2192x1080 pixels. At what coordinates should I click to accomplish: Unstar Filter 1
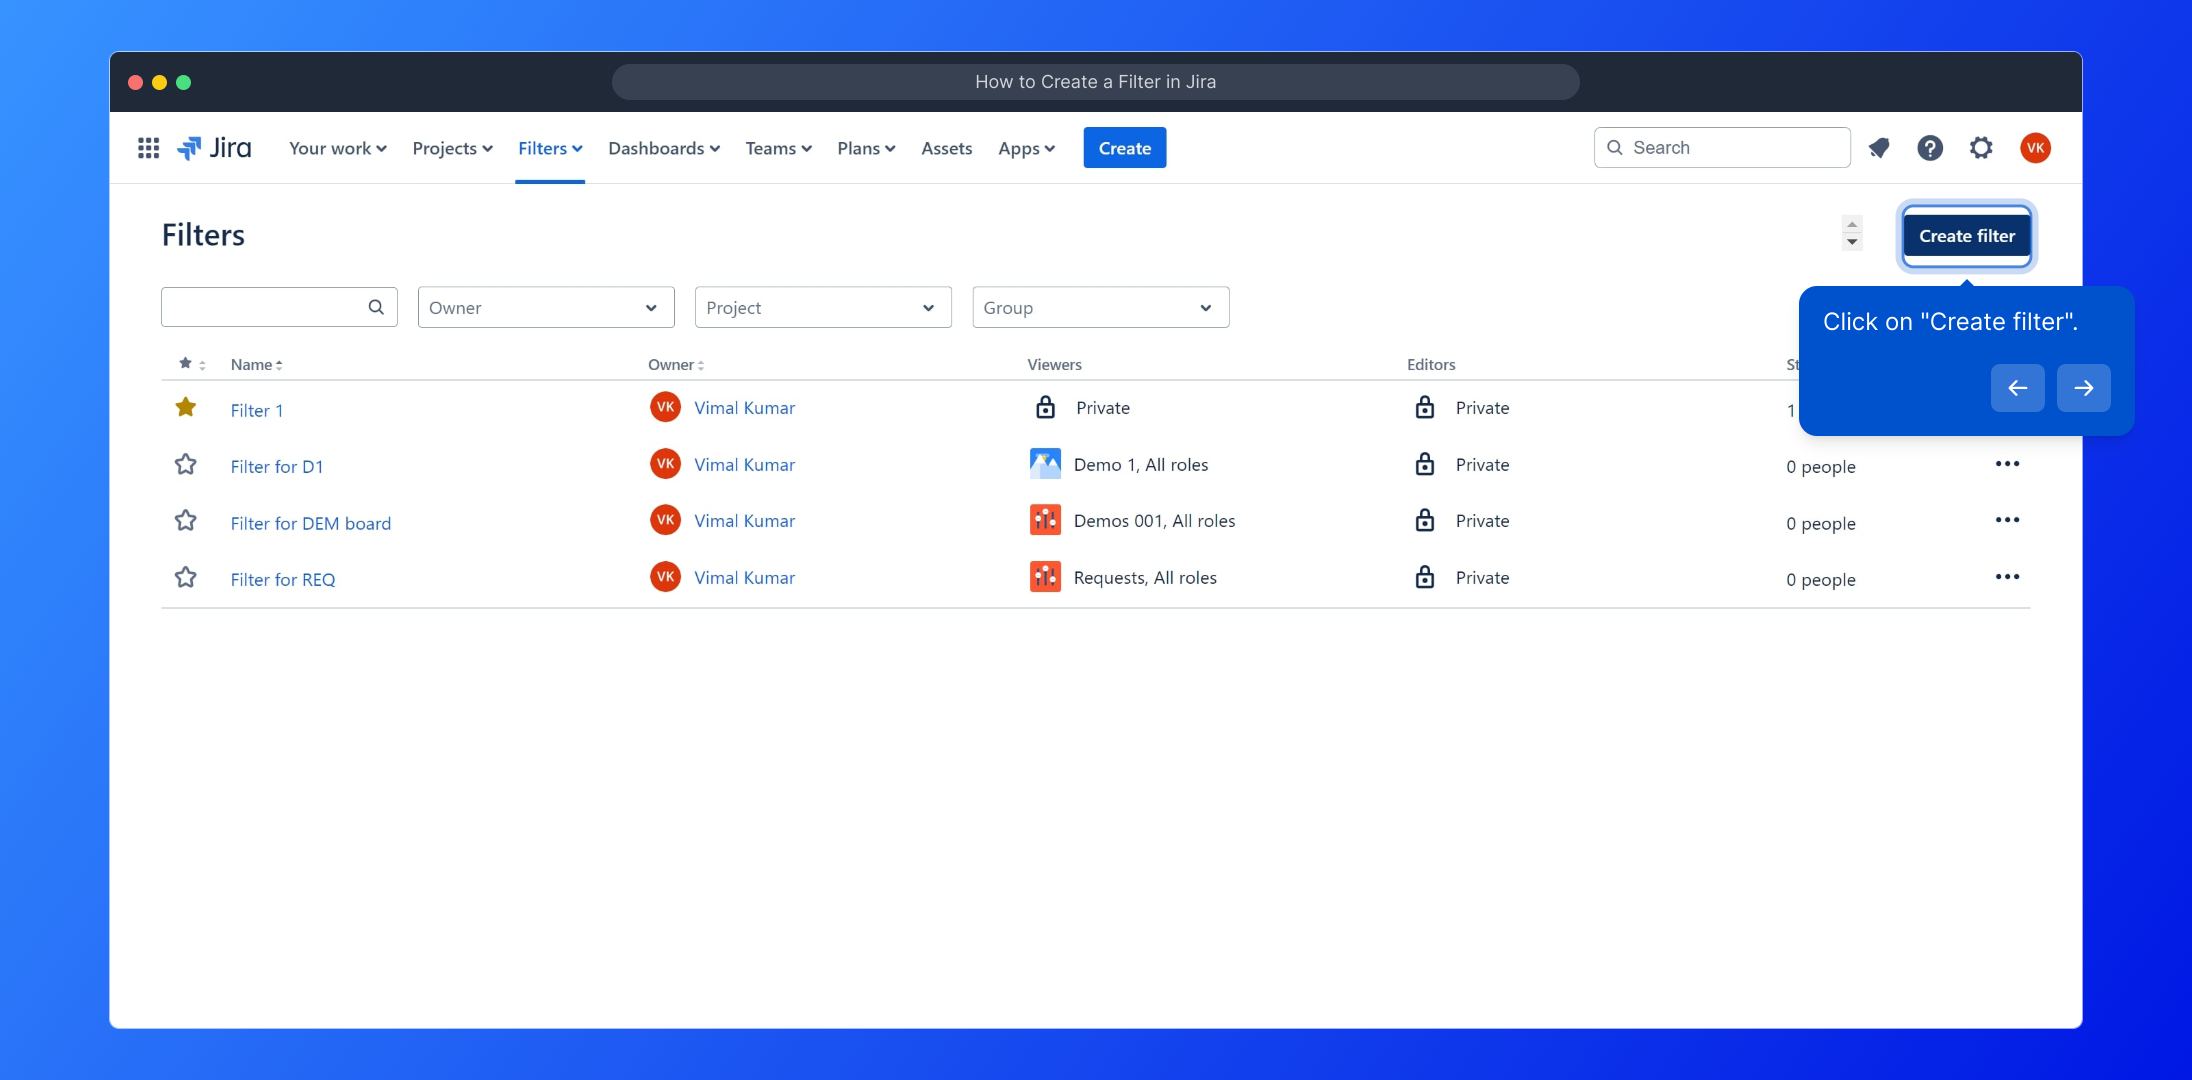[185, 407]
